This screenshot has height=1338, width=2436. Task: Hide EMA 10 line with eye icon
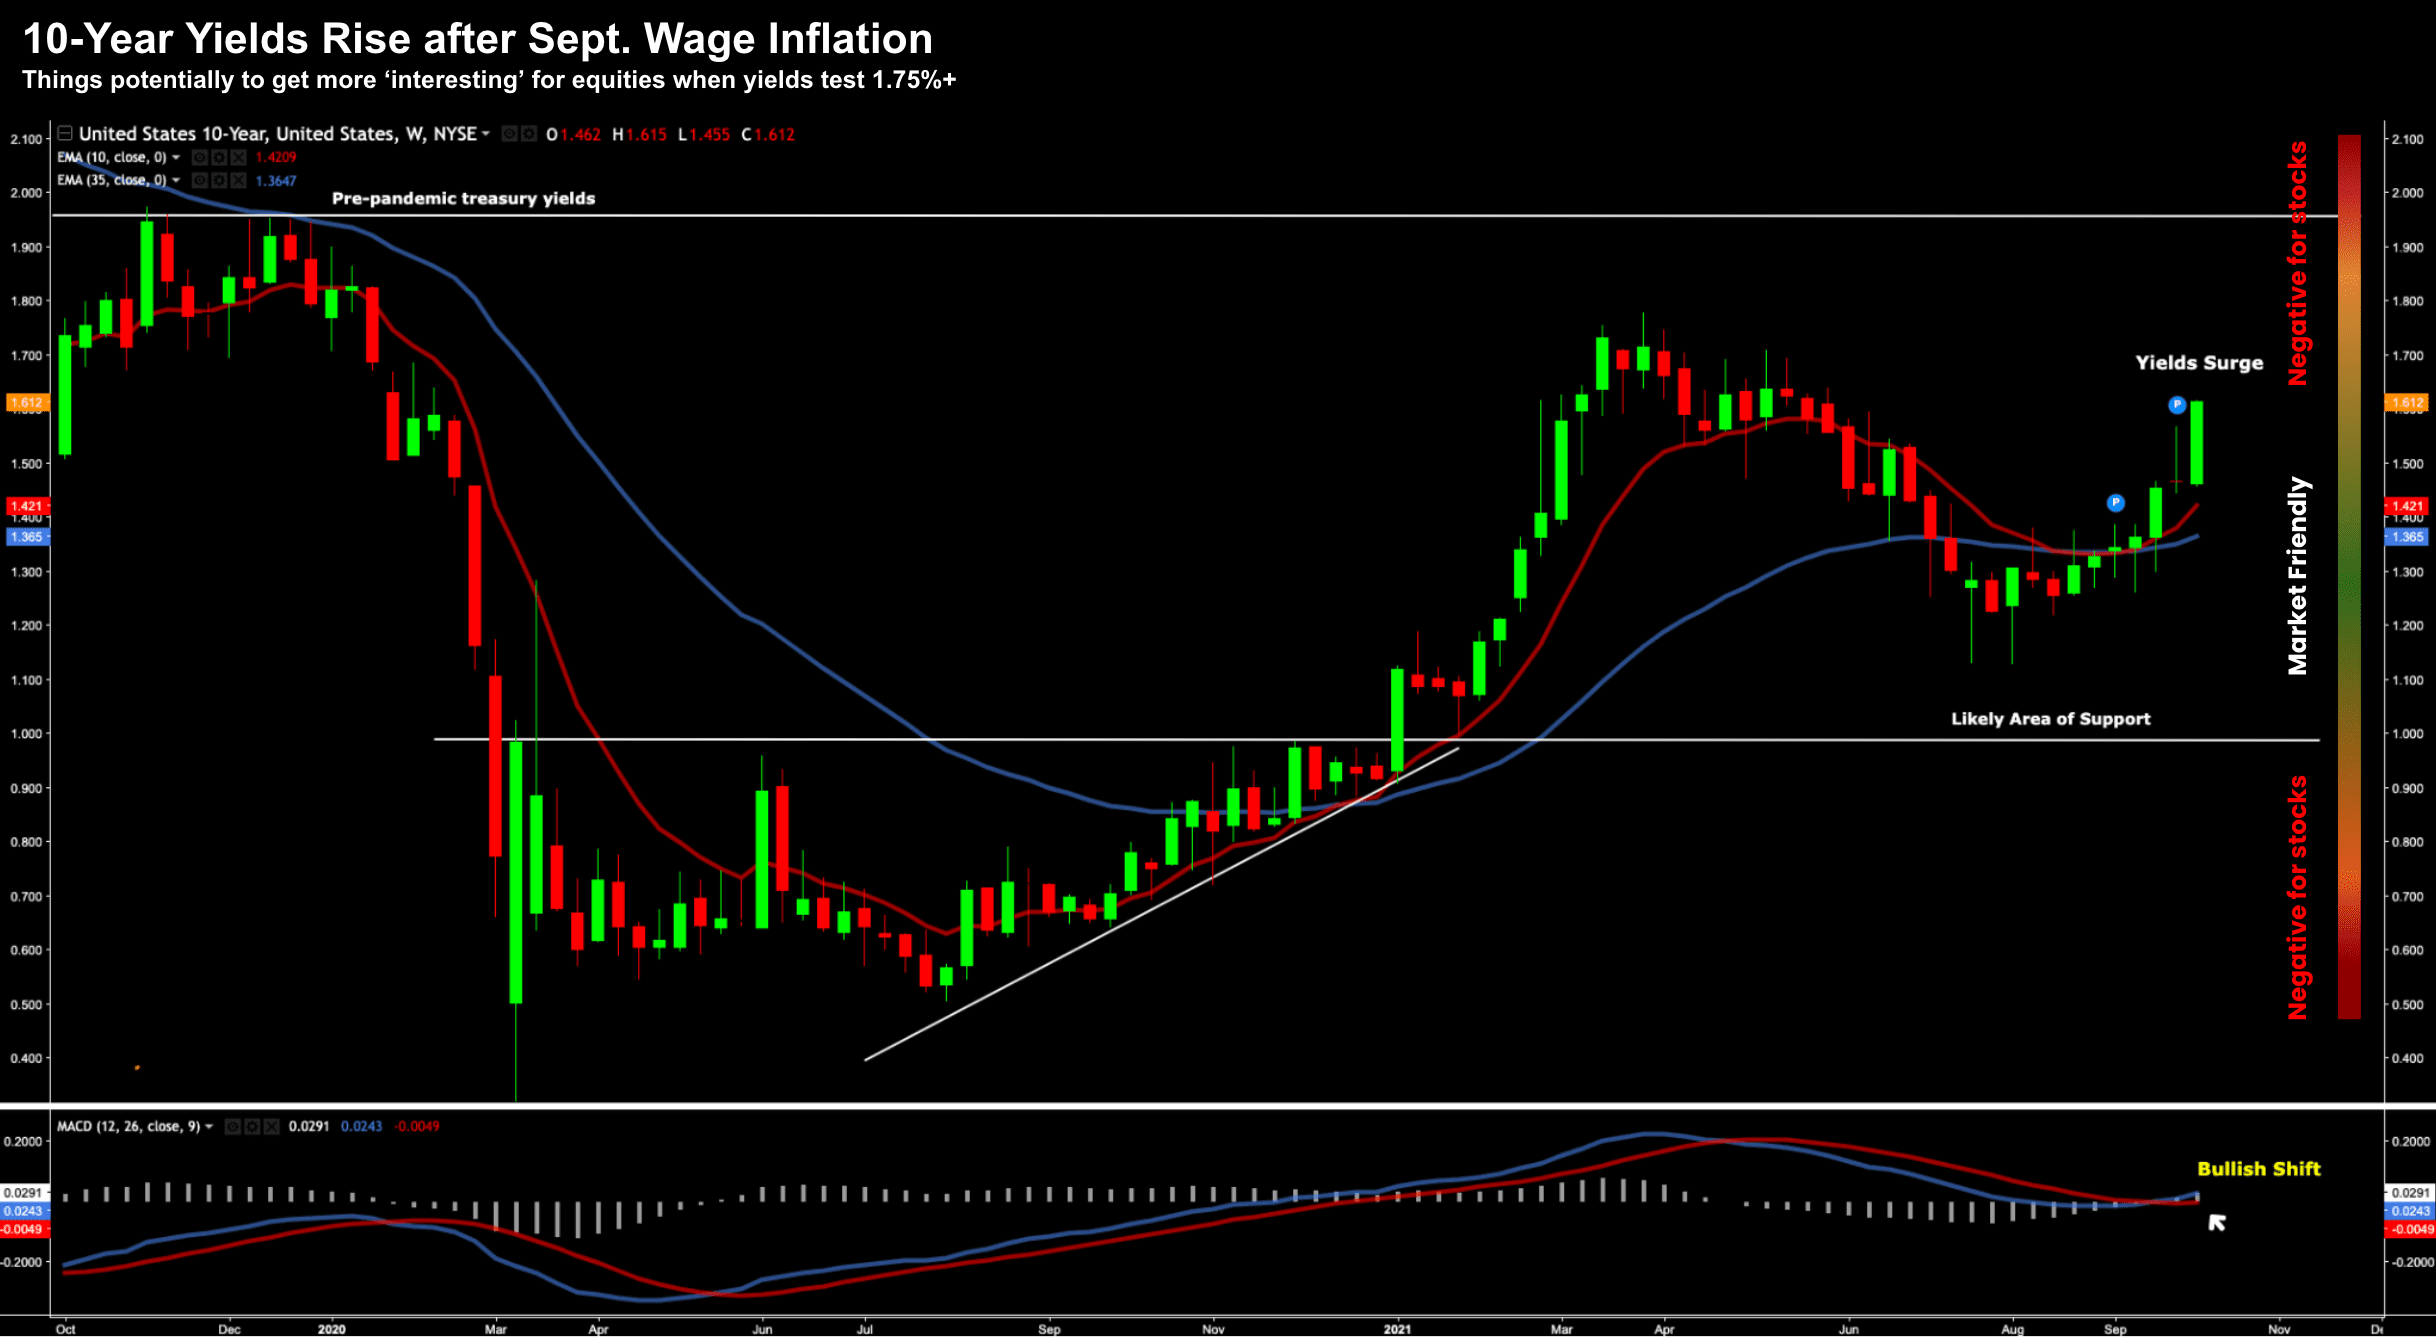(200, 157)
